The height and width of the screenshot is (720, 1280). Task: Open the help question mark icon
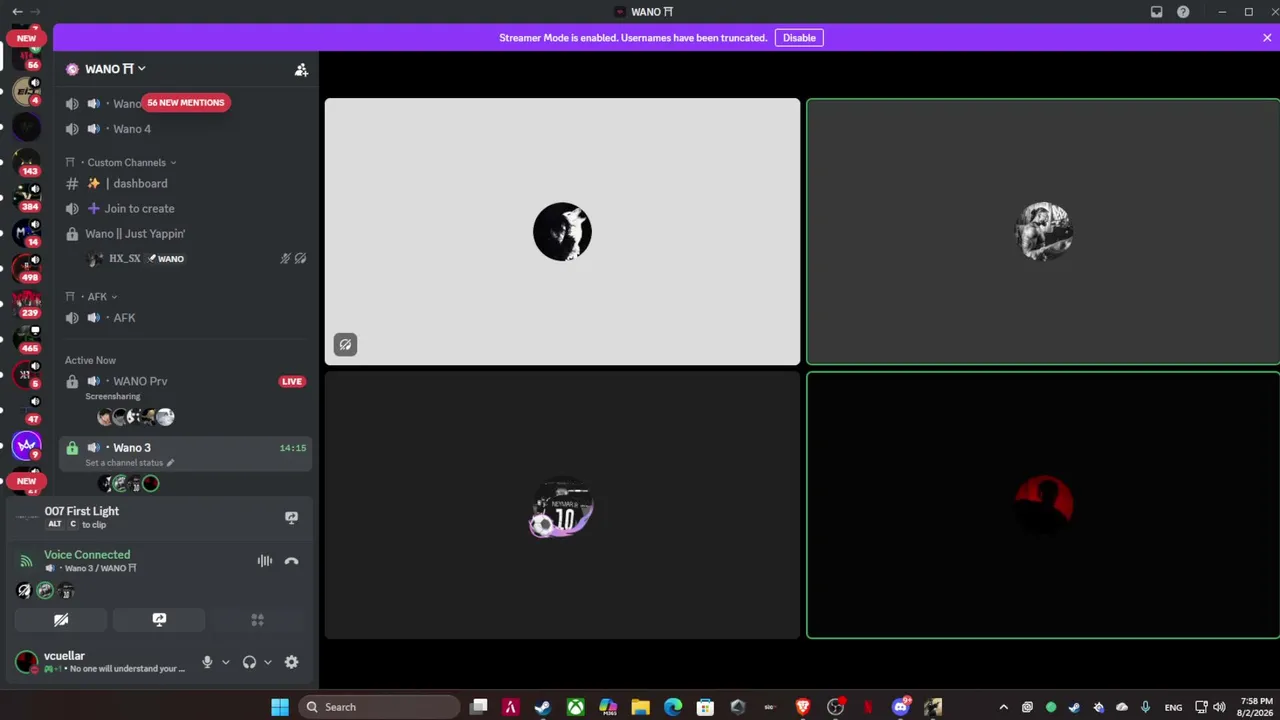pos(1183,12)
